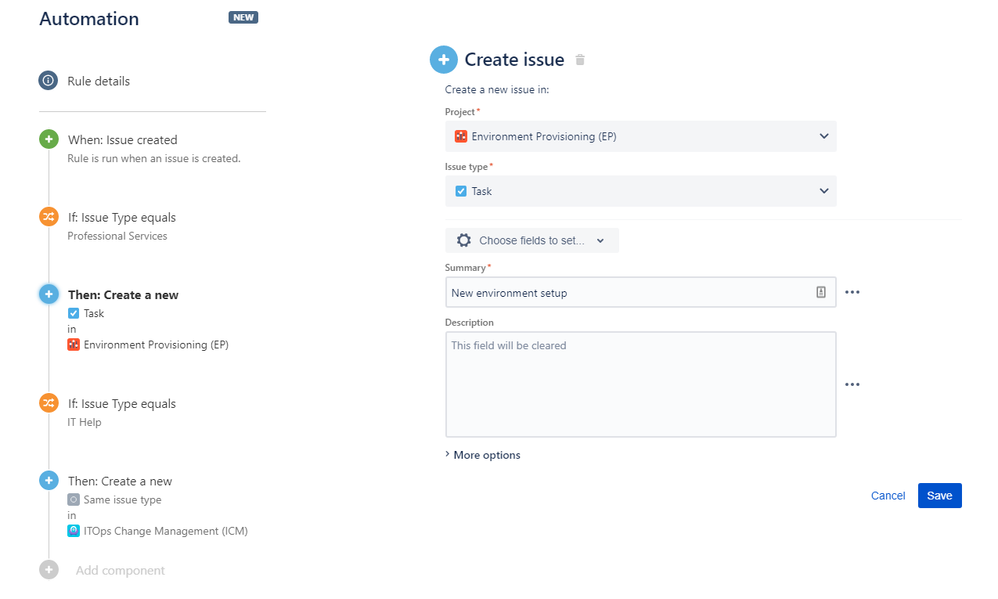
Task: Delete the Create issue action with the trash icon
Action: point(580,59)
